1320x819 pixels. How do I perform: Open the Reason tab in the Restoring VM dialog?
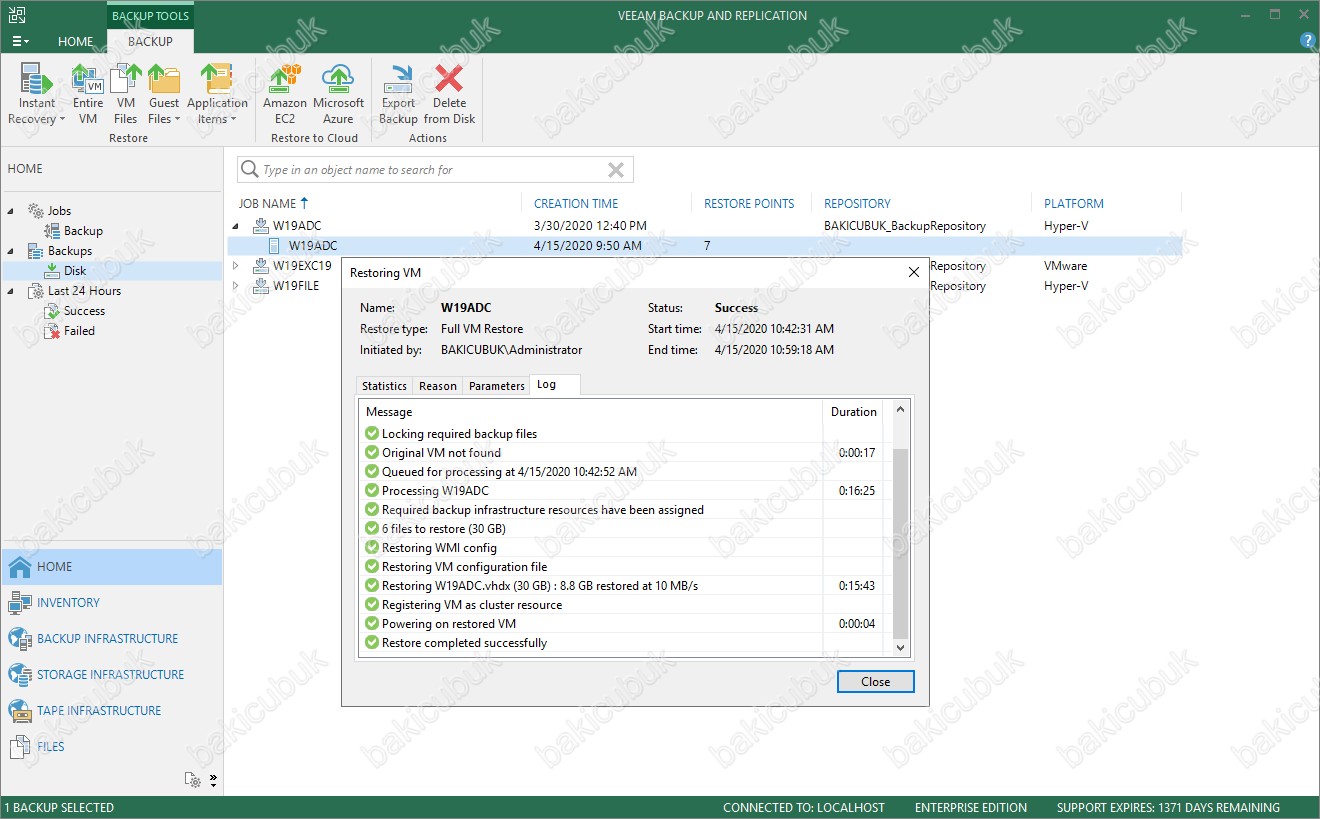438,386
